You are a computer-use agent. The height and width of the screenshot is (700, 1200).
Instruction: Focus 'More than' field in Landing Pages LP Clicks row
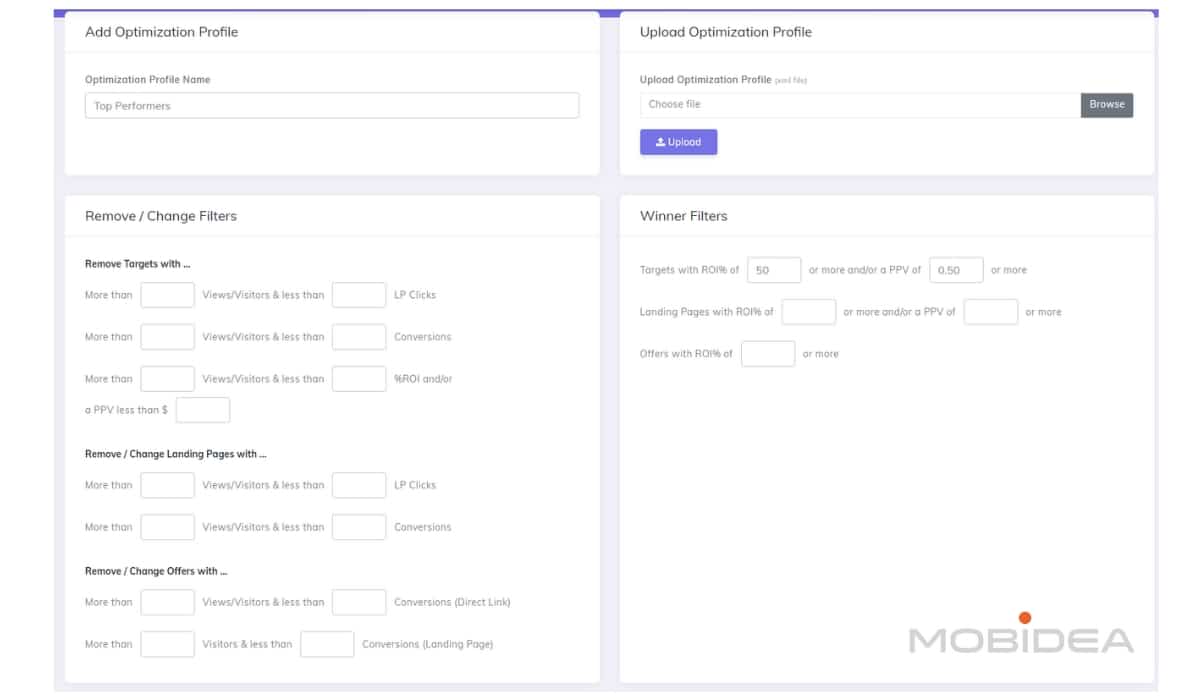pyautogui.click(x=168, y=485)
